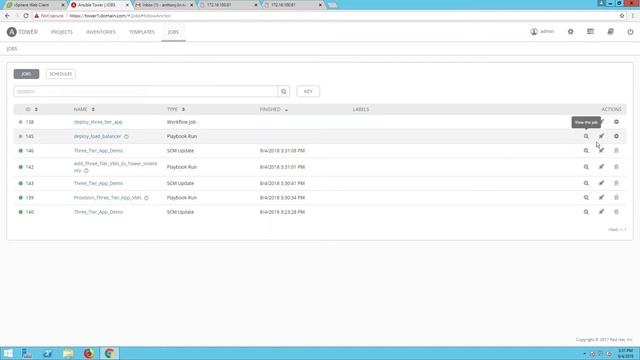Image resolution: width=640 pixels, height=360 pixels.
Task: Log out using the power icon
Action: (x=630, y=32)
